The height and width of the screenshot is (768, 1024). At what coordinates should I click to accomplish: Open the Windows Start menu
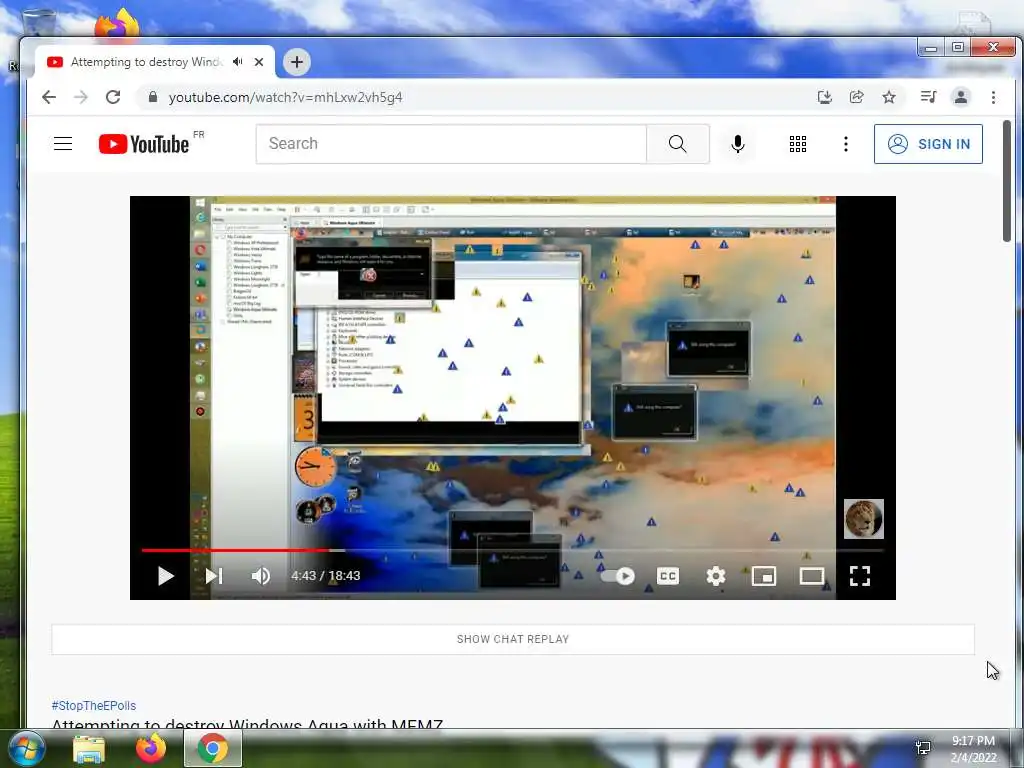(x=26, y=748)
